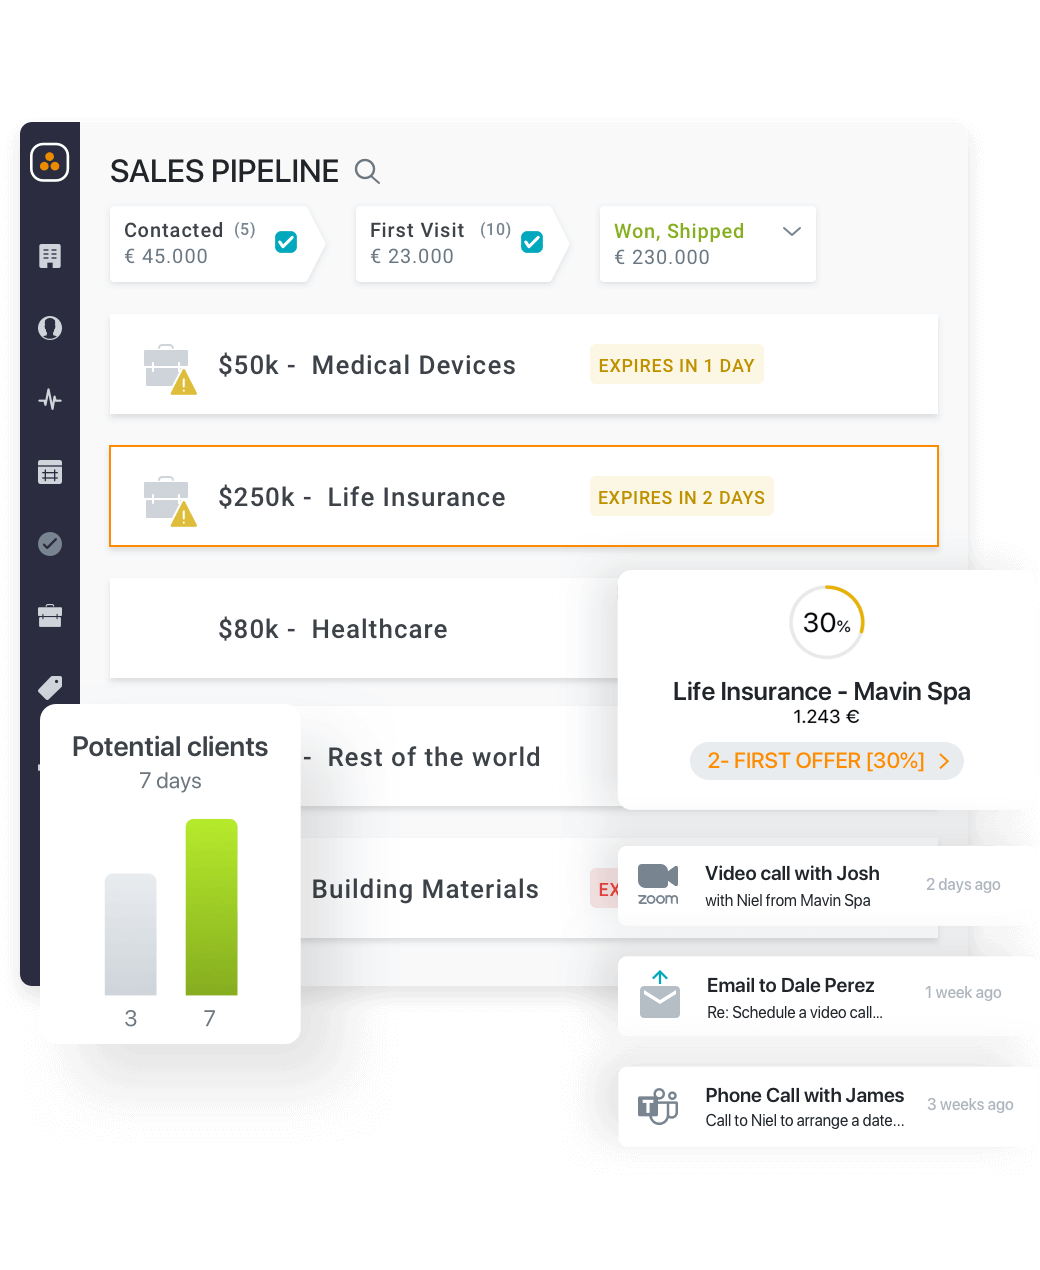
Task: Click the orange app logo in sidebar
Action: coord(49,162)
